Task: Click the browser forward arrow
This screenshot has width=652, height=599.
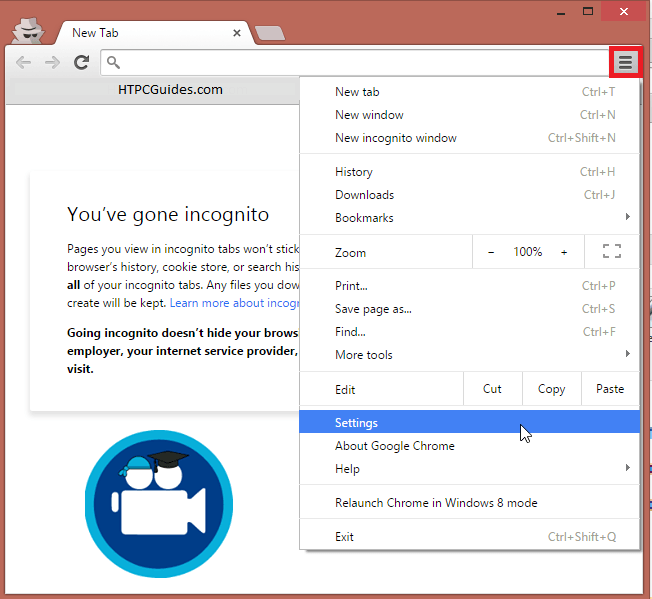Action: point(52,63)
